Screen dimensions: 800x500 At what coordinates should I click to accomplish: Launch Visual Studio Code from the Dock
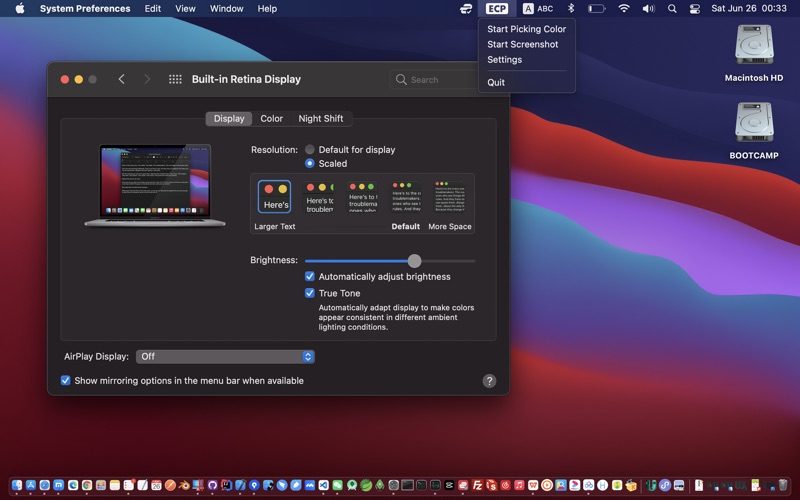coord(323,485)
